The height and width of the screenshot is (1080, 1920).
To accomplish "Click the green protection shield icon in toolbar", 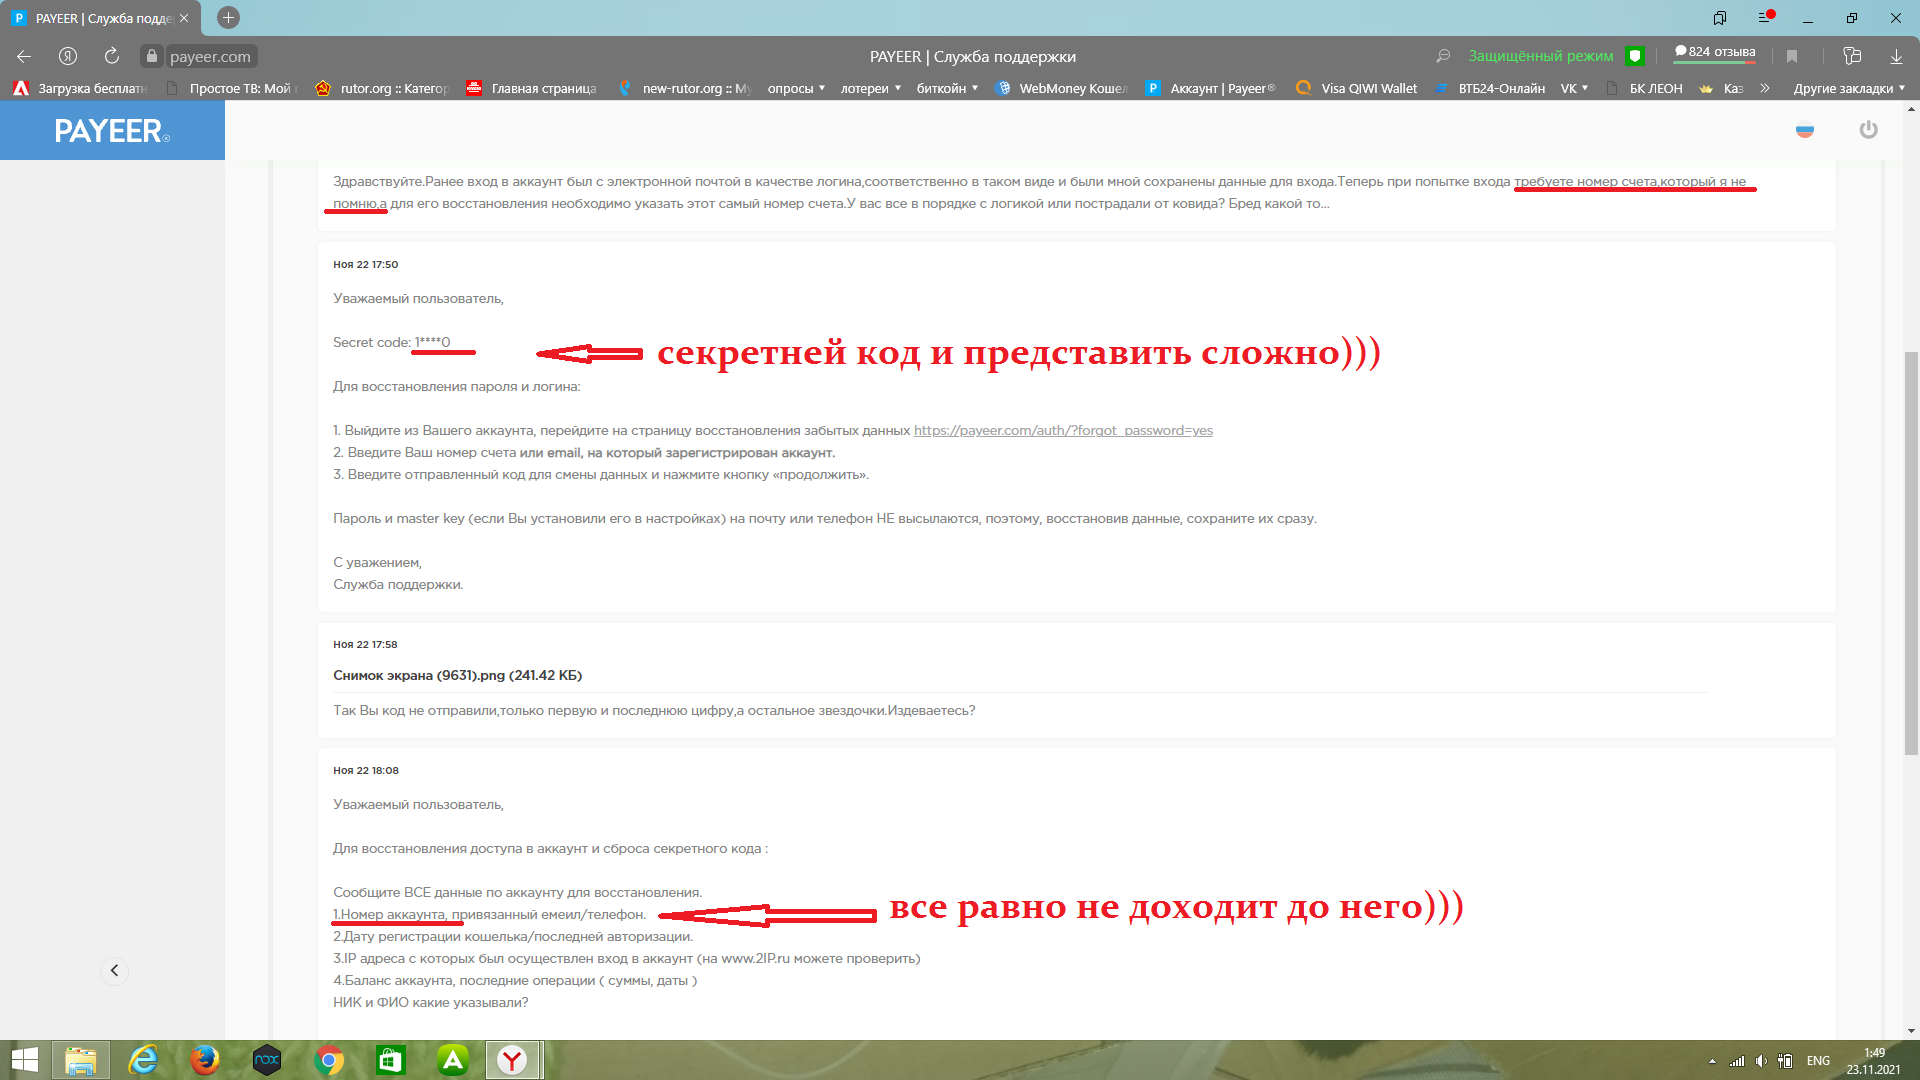I will click(1634, 55).
